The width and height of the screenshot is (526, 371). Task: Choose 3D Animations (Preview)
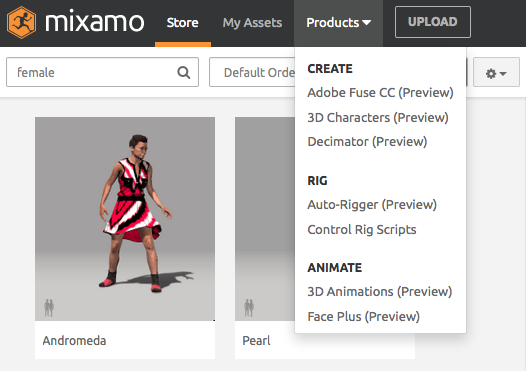(x=380, y=292)
